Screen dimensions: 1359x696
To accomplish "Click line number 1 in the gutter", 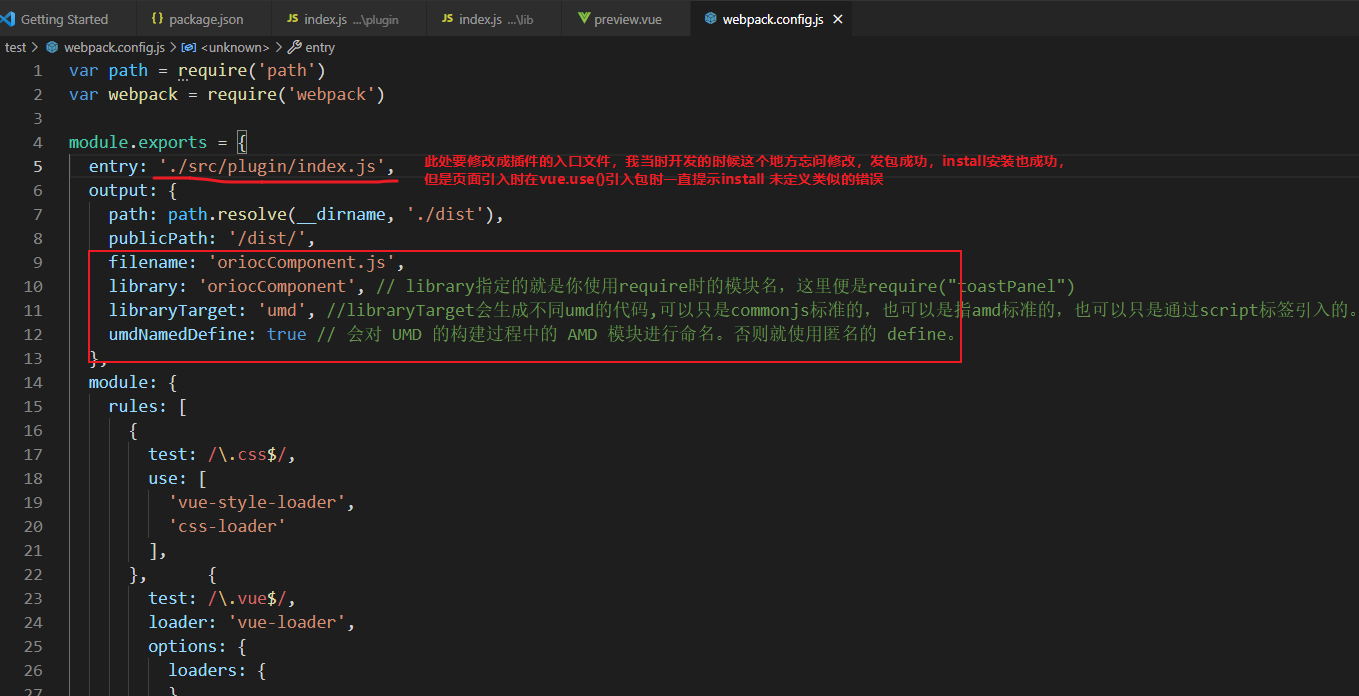I will pos(37,71).
